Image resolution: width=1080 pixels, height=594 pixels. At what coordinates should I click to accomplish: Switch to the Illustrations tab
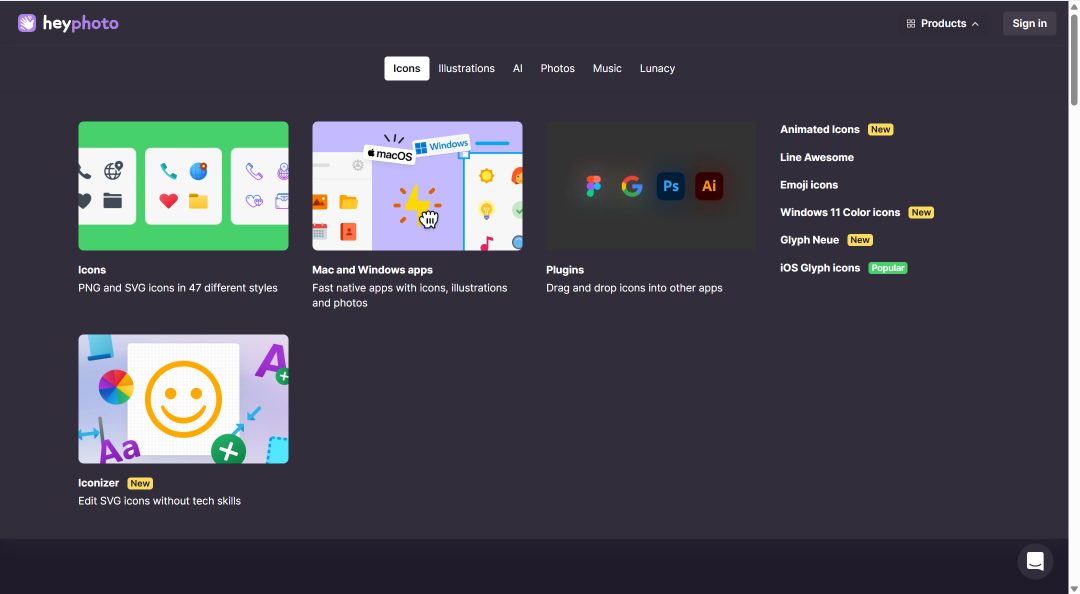(x=466, y=68)
